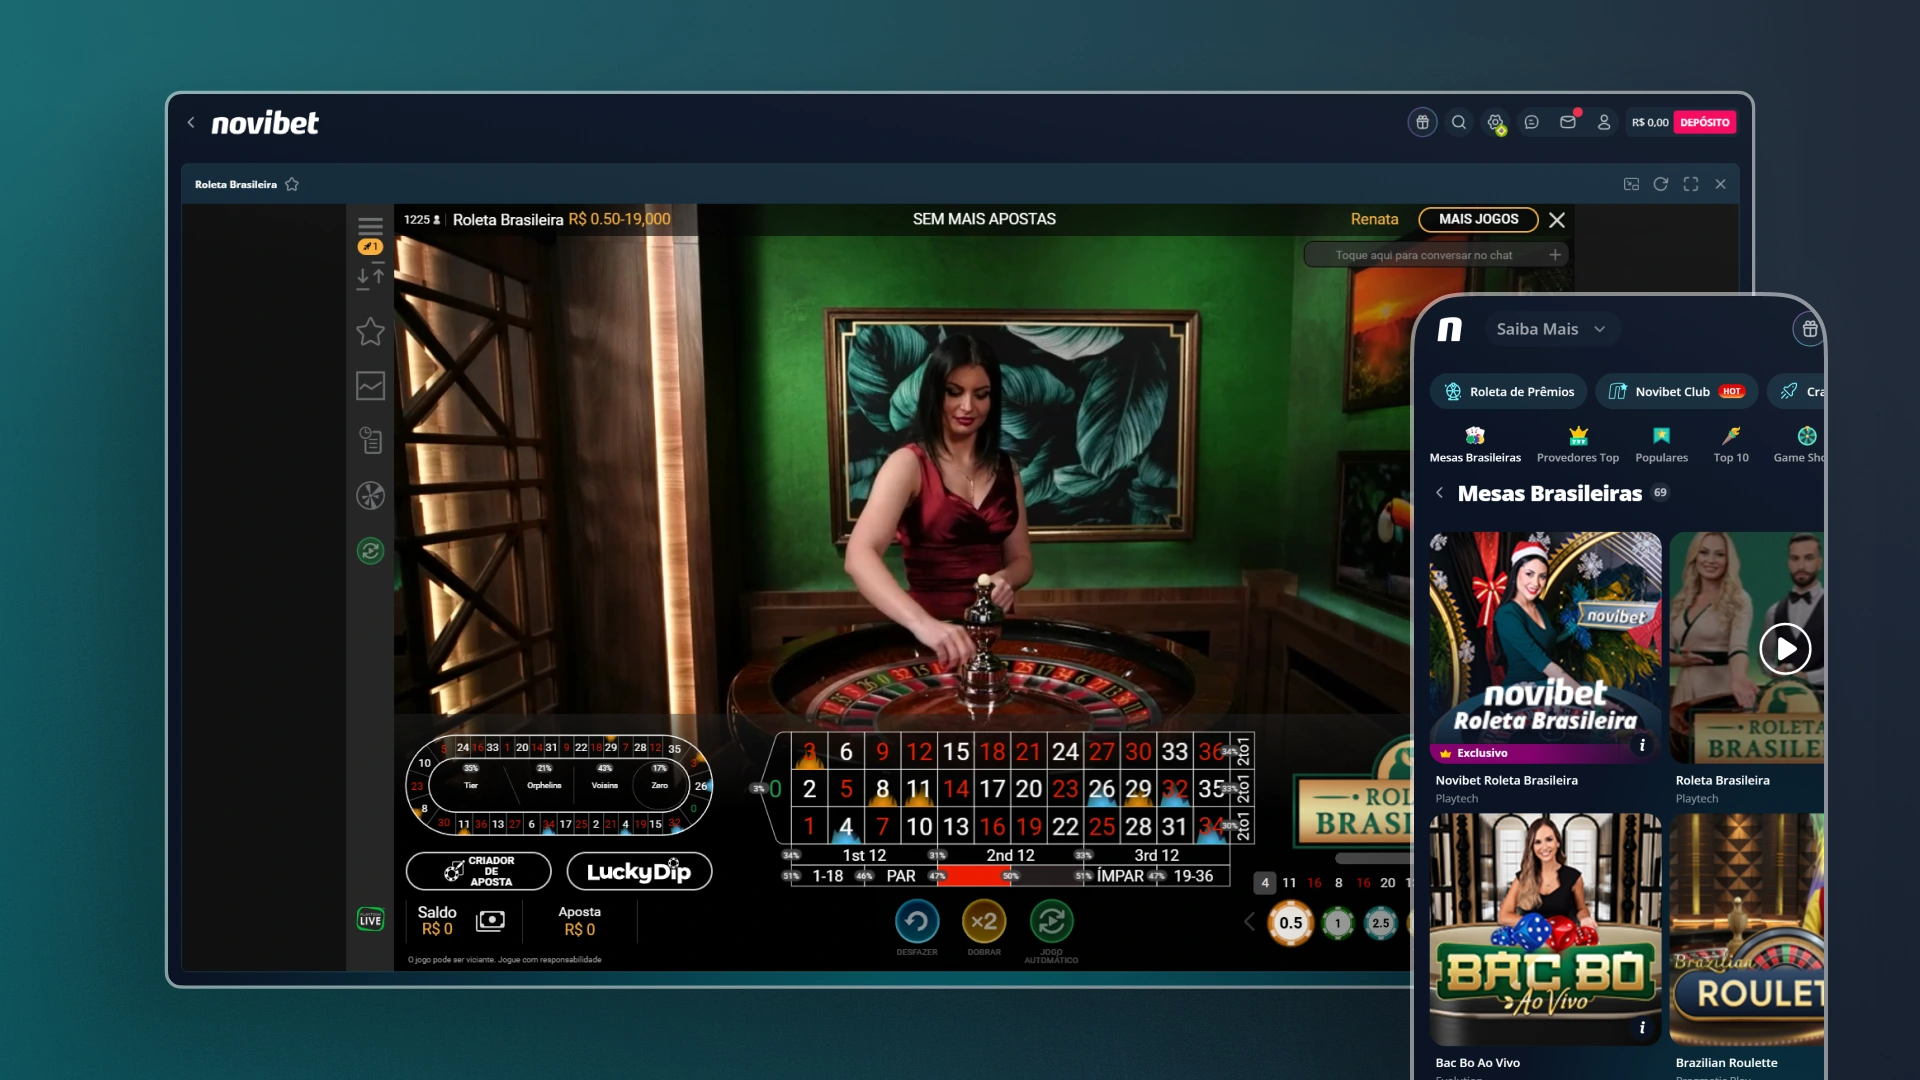Place a bet on the 2nd 12 dozen

click(1010, 855)
